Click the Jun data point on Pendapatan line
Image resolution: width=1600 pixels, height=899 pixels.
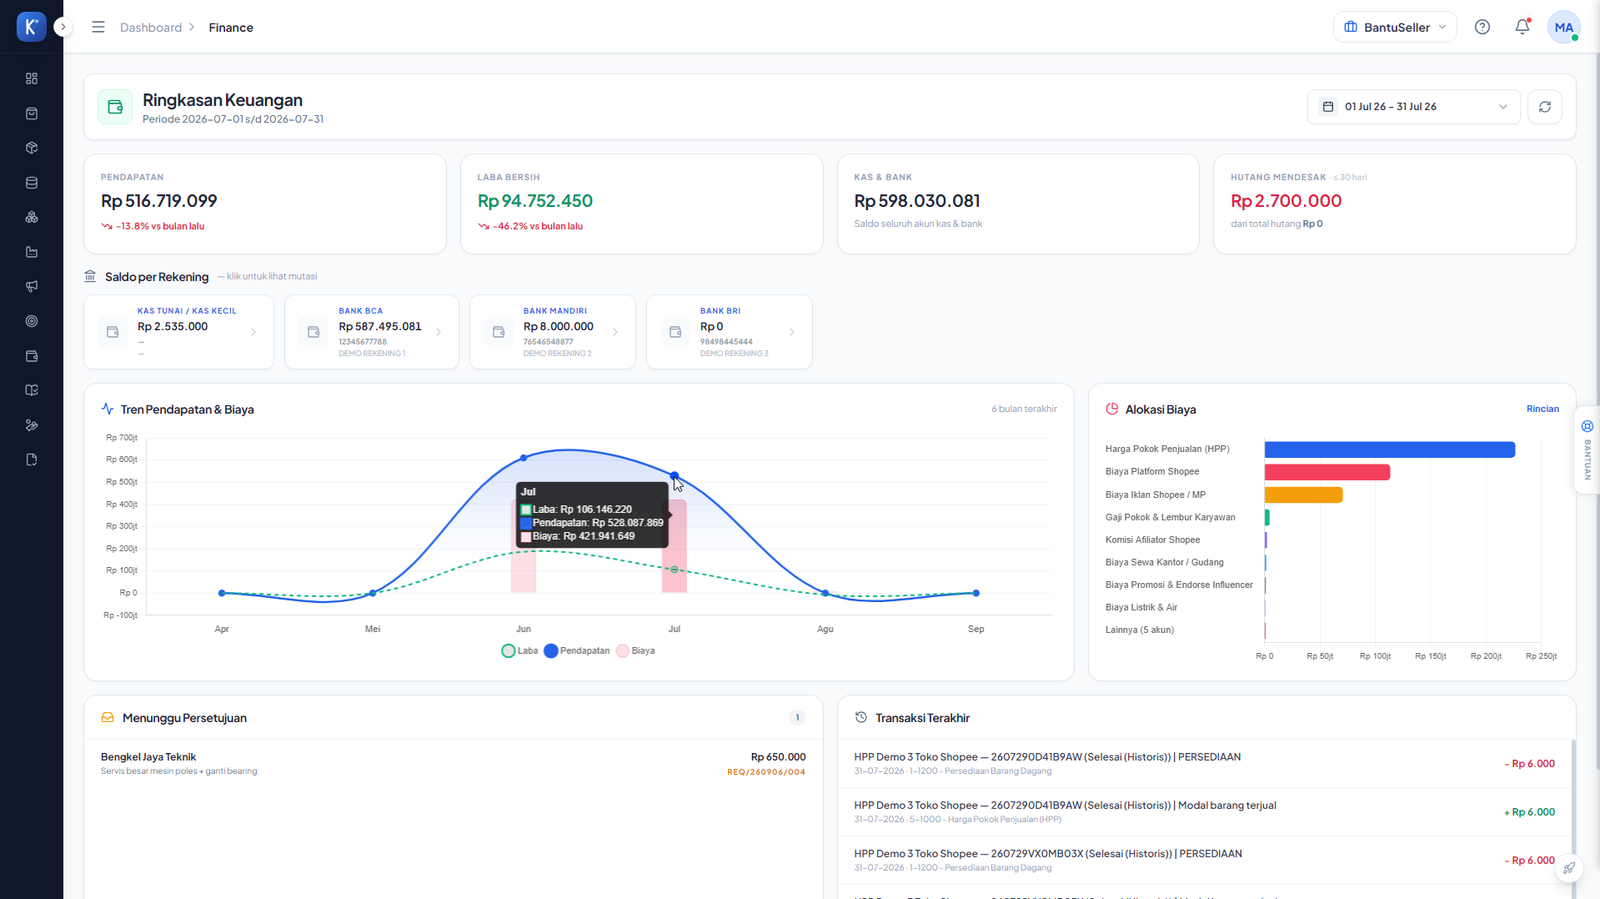pos(524,458)
